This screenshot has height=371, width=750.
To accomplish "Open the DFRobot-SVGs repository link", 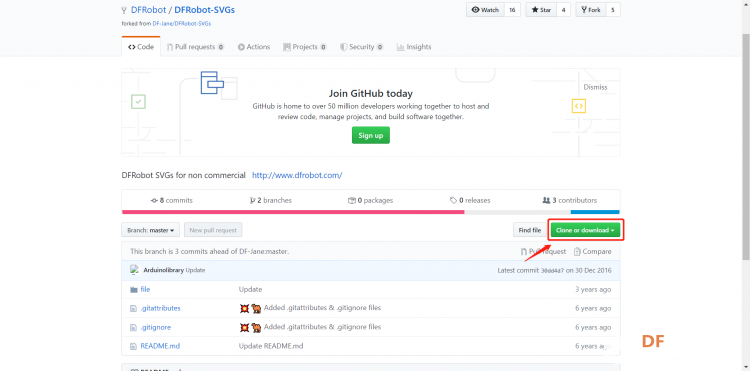I will pos(204,10).
